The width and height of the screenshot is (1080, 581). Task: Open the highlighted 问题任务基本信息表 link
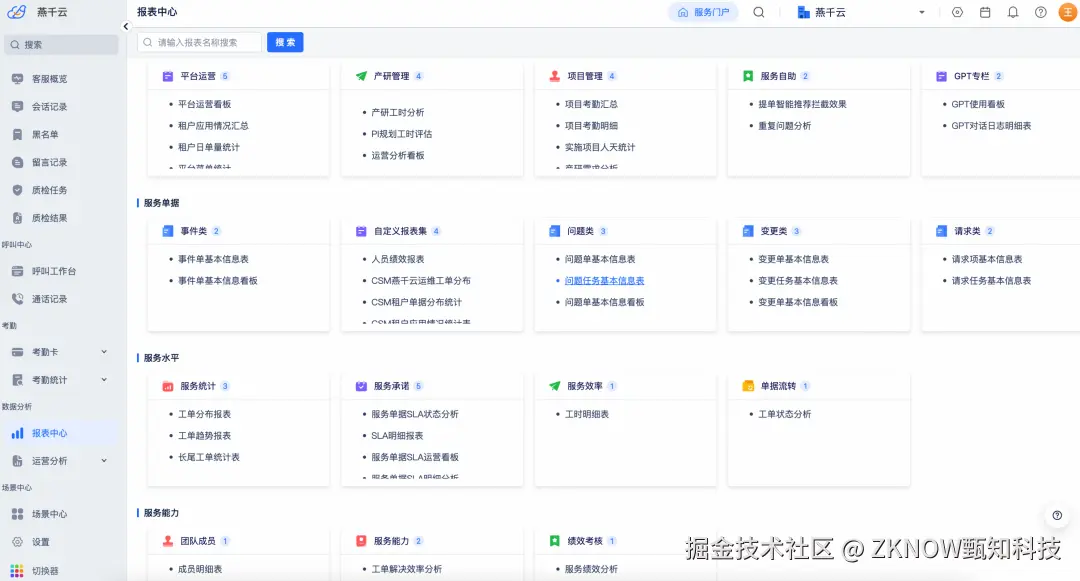pos(604,281)
